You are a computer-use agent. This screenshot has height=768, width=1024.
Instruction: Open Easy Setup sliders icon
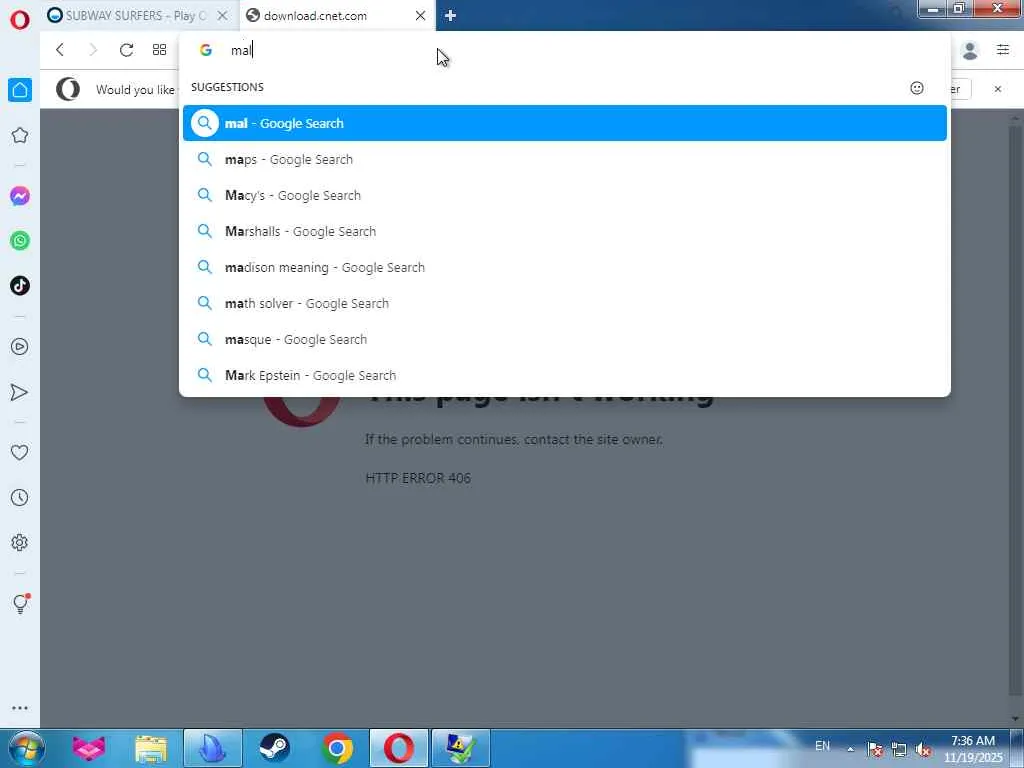point(1003,49)
